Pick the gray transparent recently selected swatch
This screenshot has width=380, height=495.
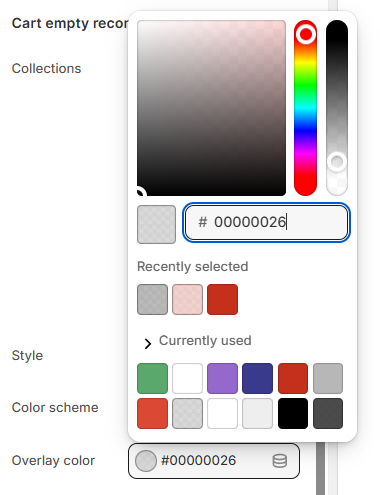(152, 299)
